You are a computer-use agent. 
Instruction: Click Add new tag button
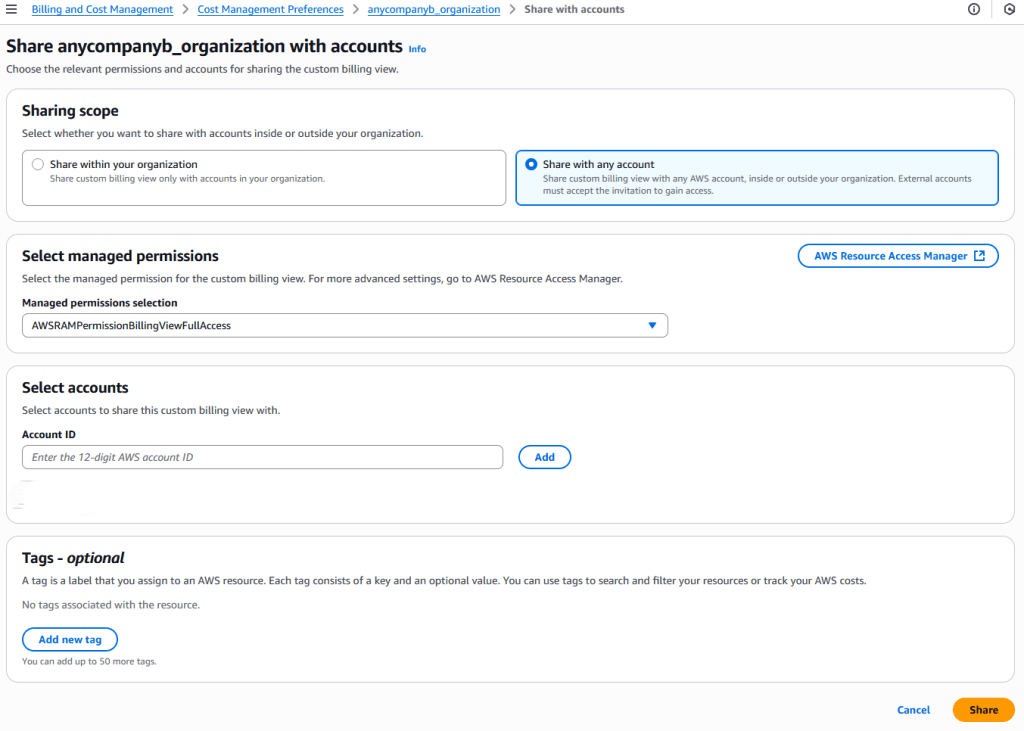click(70, 639)
